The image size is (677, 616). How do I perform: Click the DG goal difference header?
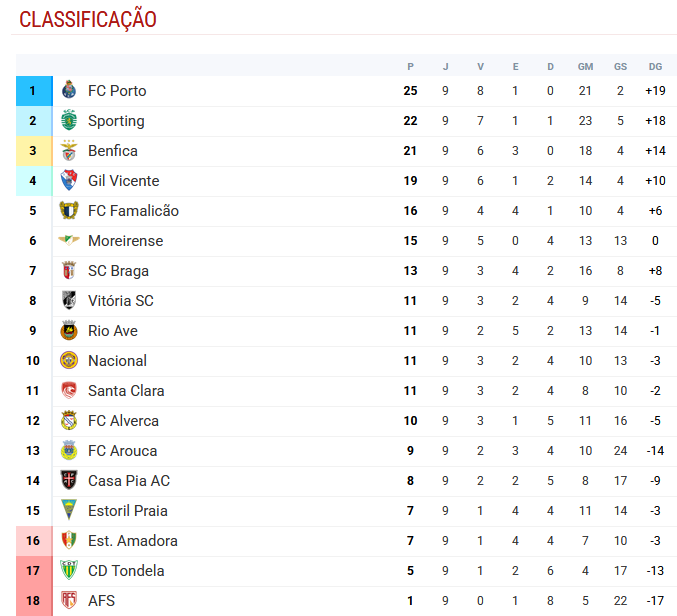point(655,66)
